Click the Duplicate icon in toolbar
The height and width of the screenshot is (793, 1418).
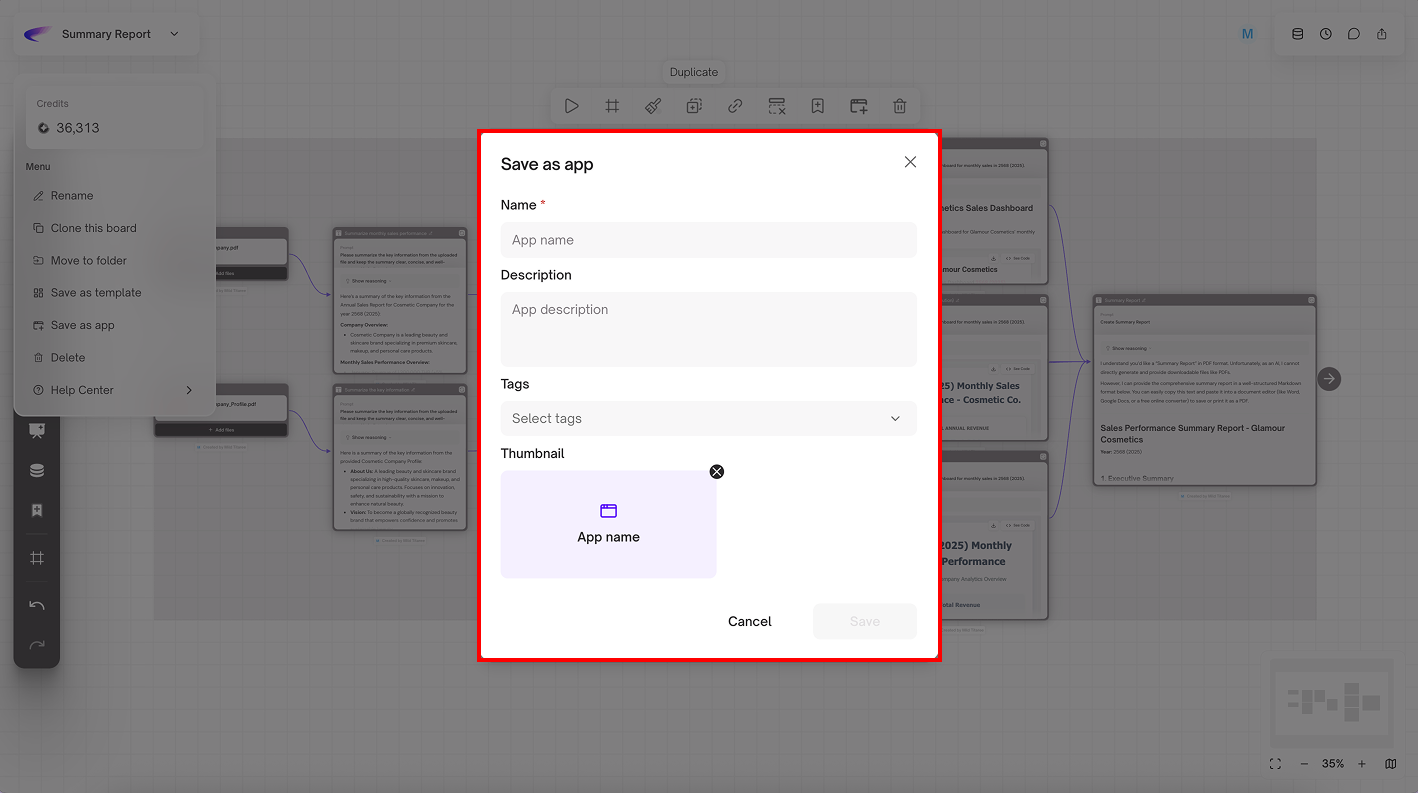coord(694,106)
